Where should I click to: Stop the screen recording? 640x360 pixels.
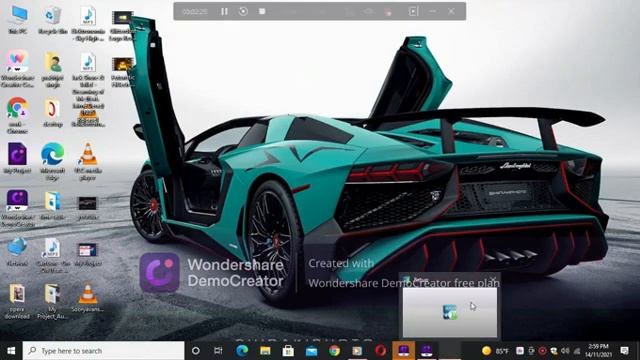pyautogui.click(x=262, y=11)
